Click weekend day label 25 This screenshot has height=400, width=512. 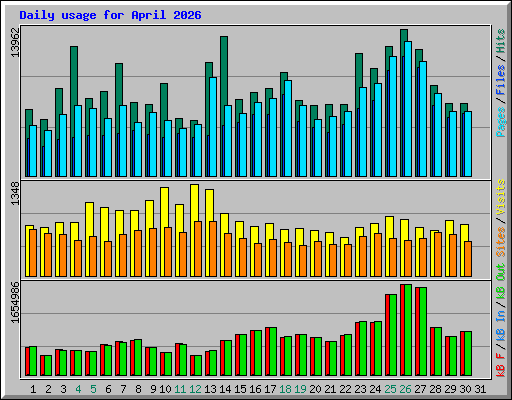coord(390,389)
